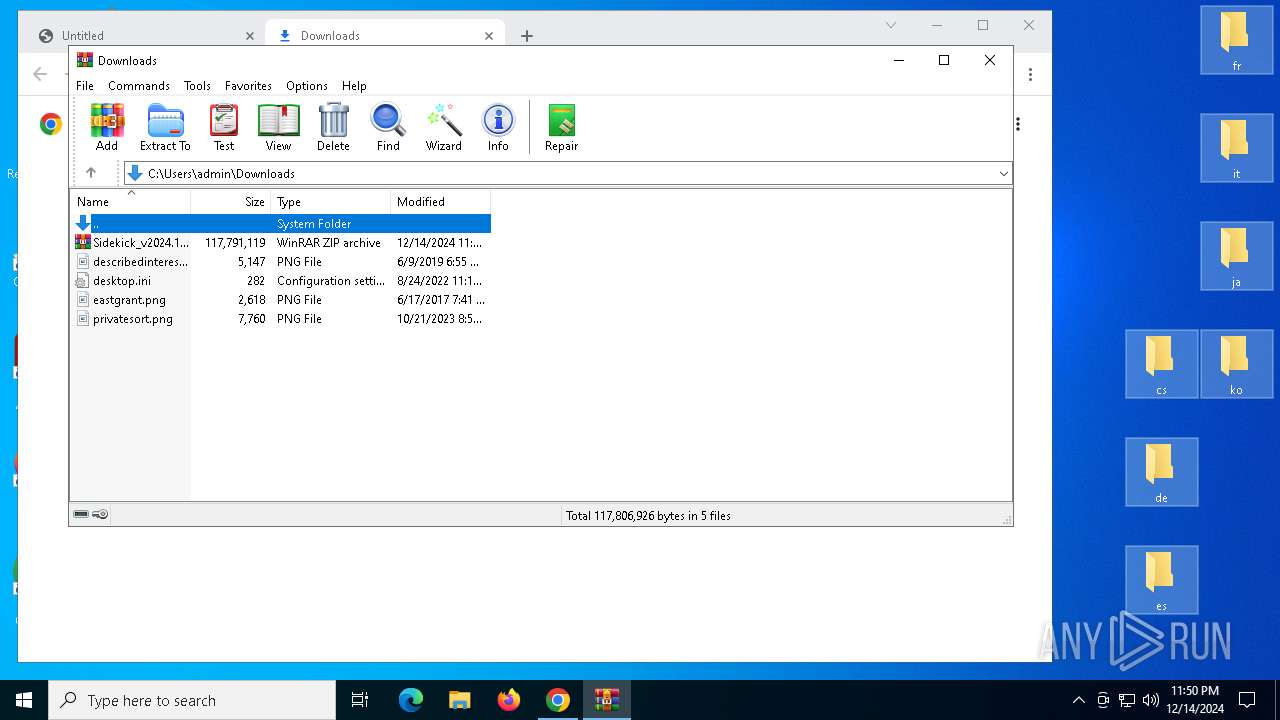
Task: Open the Tools menu
Action: (x=197, y=86)
